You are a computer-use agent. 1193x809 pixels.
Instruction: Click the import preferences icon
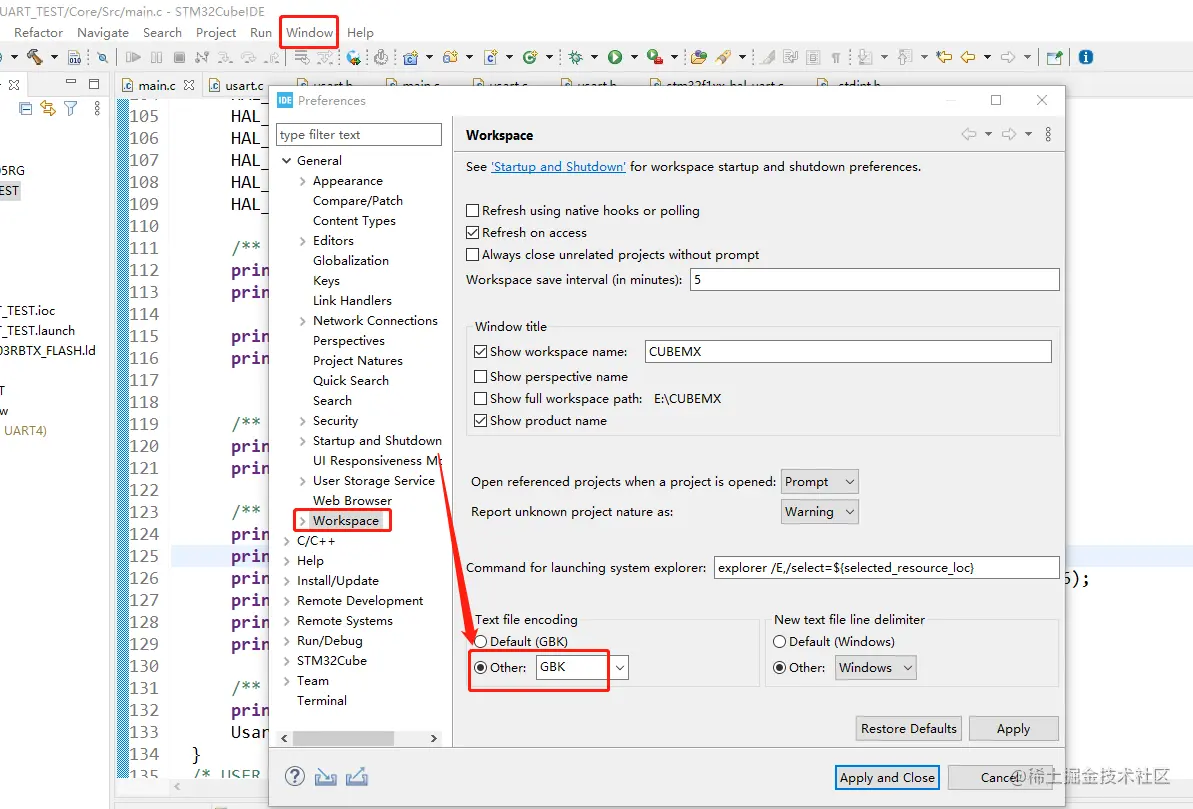pos(326,776)
